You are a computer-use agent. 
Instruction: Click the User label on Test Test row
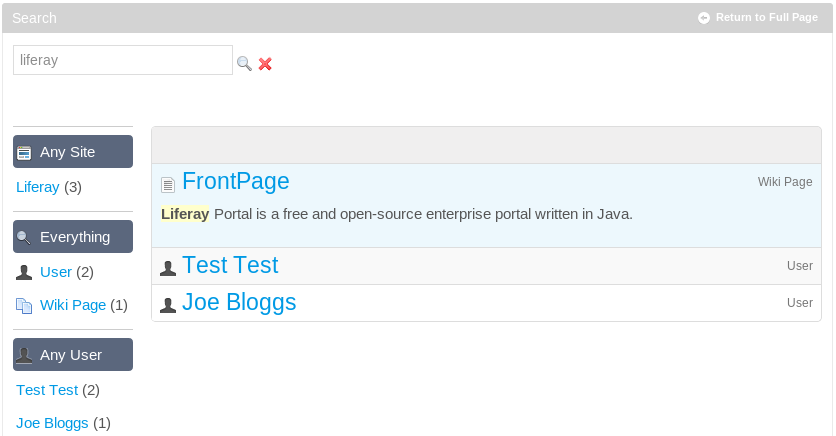800,265
